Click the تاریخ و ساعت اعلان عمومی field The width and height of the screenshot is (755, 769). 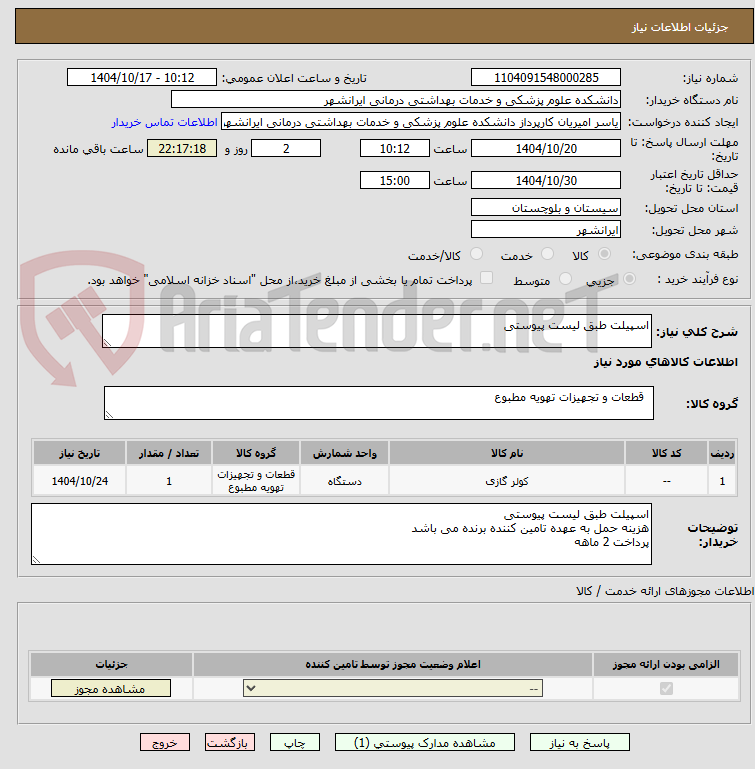pos(142,77)
